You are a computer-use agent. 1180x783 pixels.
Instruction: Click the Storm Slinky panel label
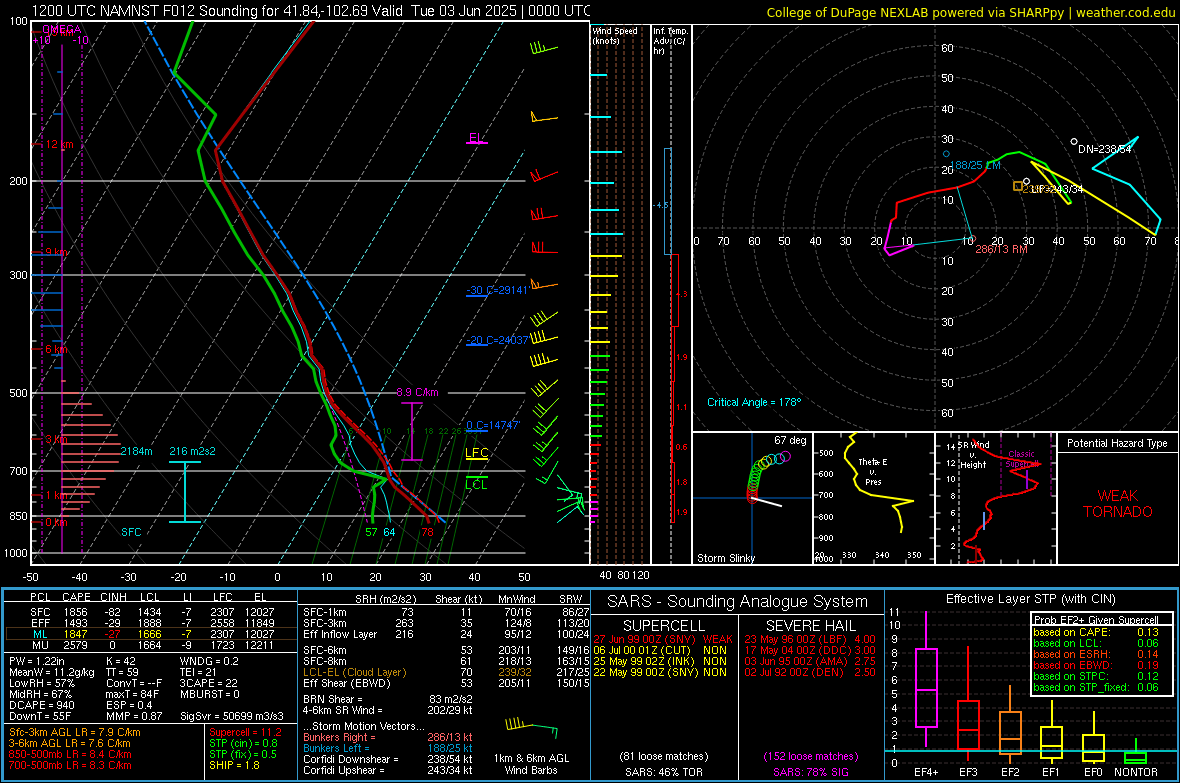pos(725,558)
